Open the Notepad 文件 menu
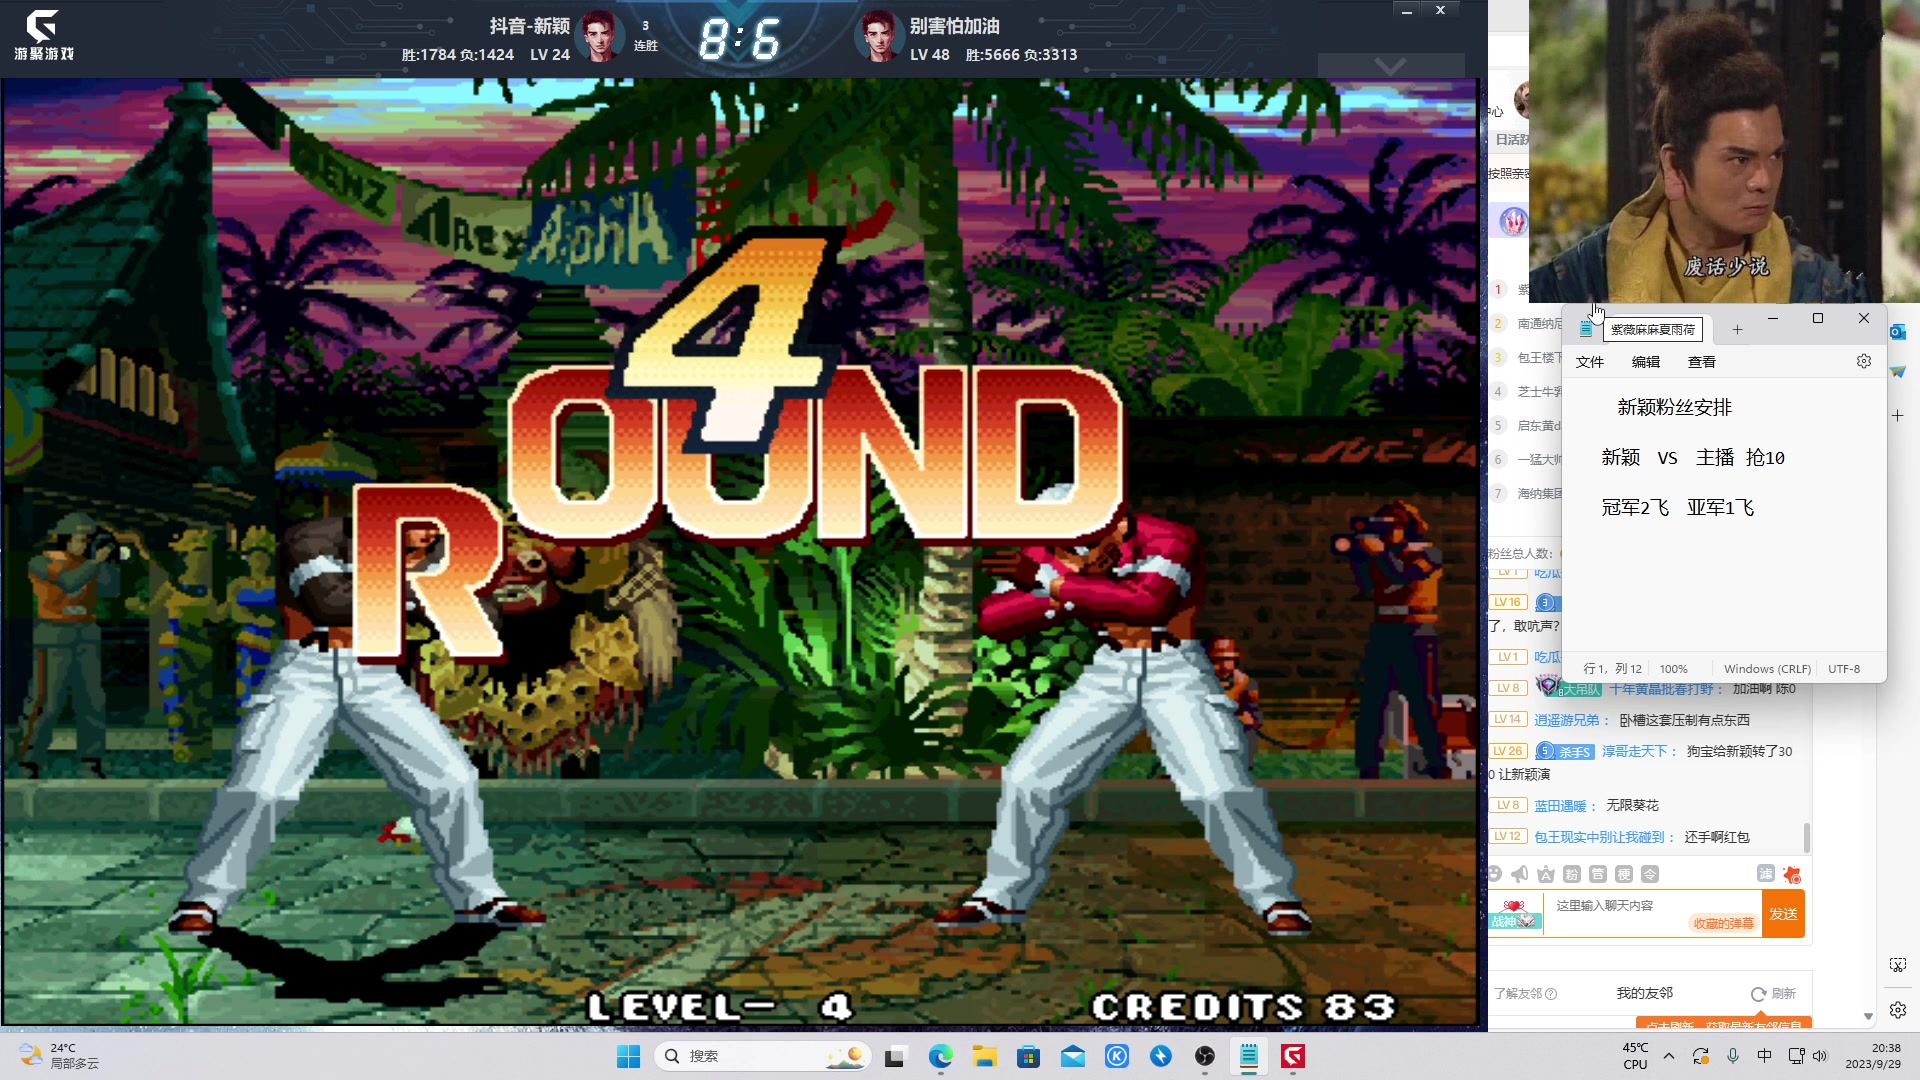Screen dimensions: 1920x1080 tap(1590, 362)
